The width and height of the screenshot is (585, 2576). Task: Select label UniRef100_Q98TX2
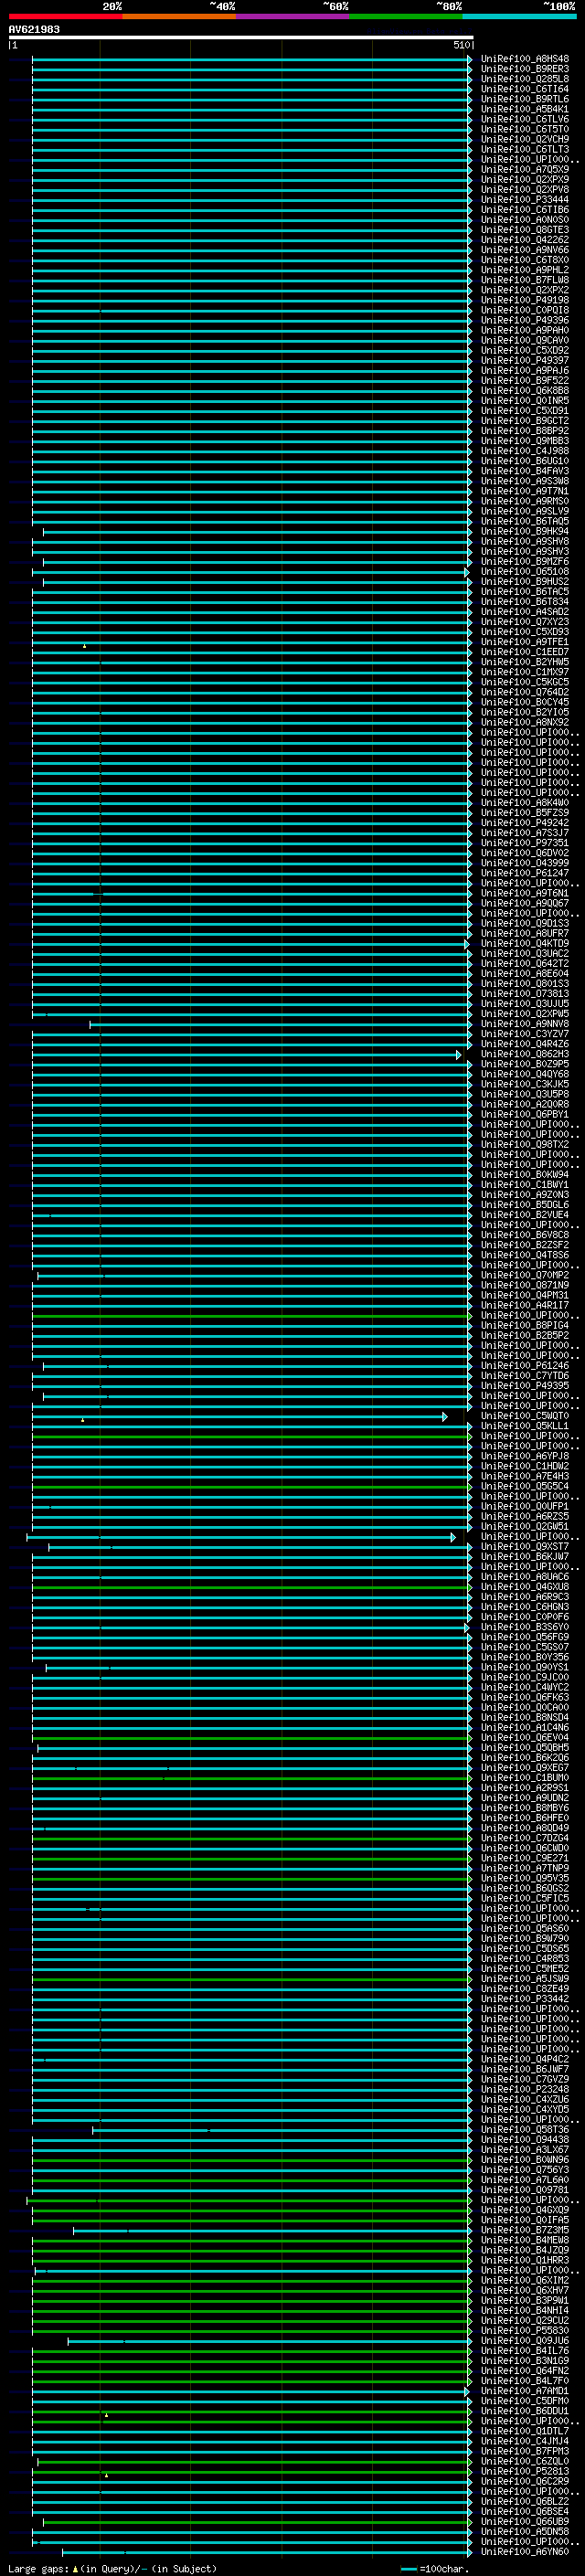tap(525, 1145)
